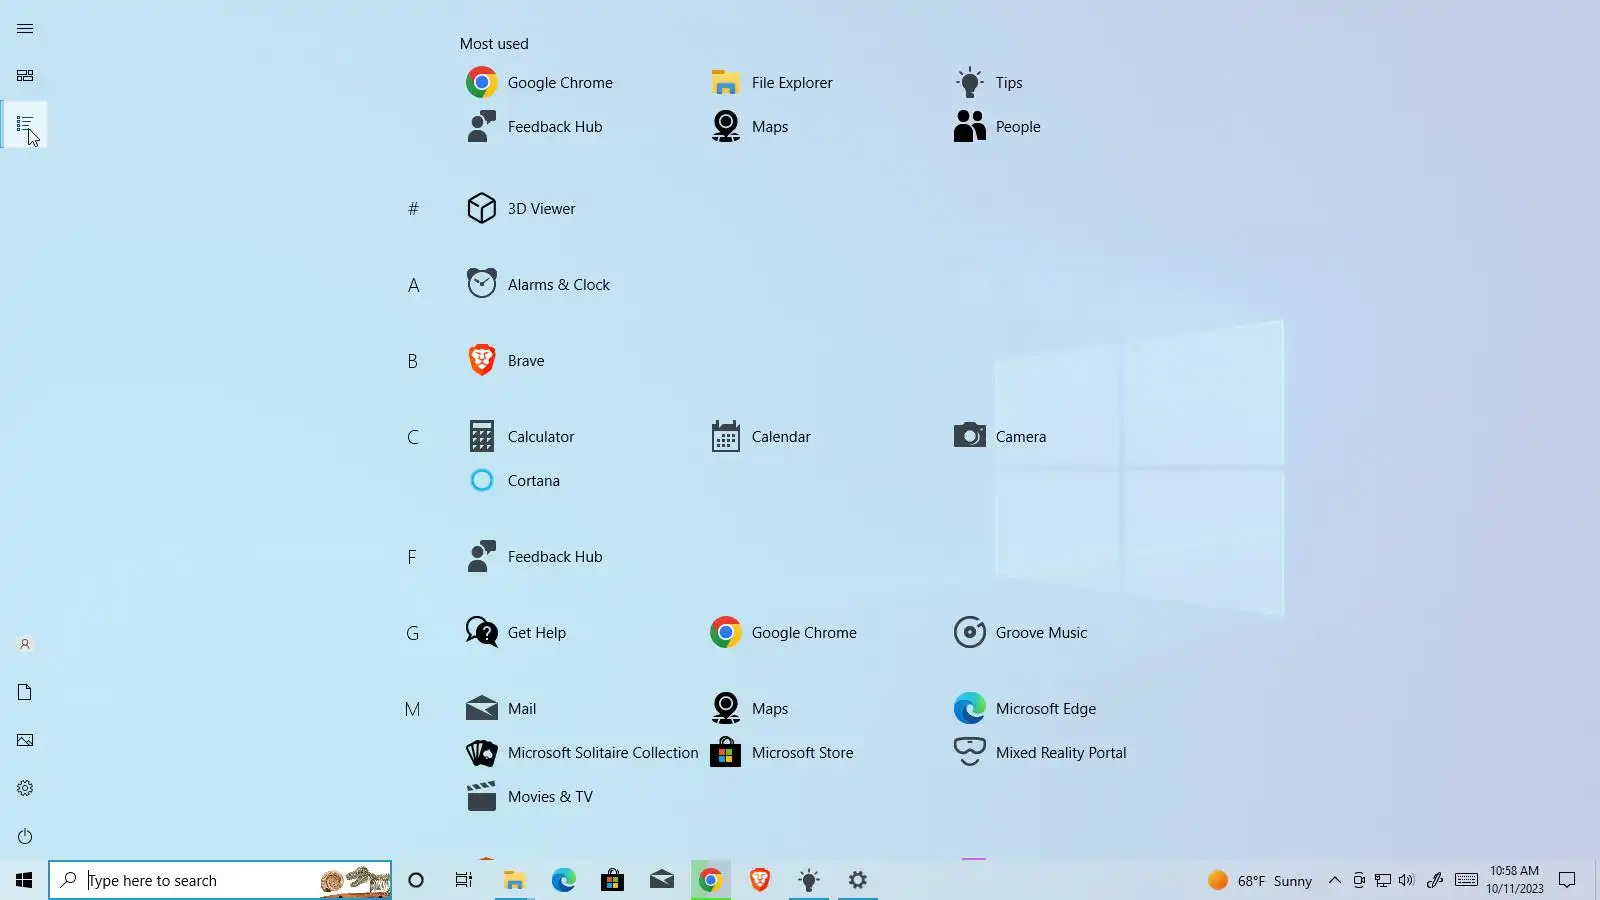Screen dimensions: 1600x900
Task: Click the Meet Now tray icon
Action: coord(1359,880)
